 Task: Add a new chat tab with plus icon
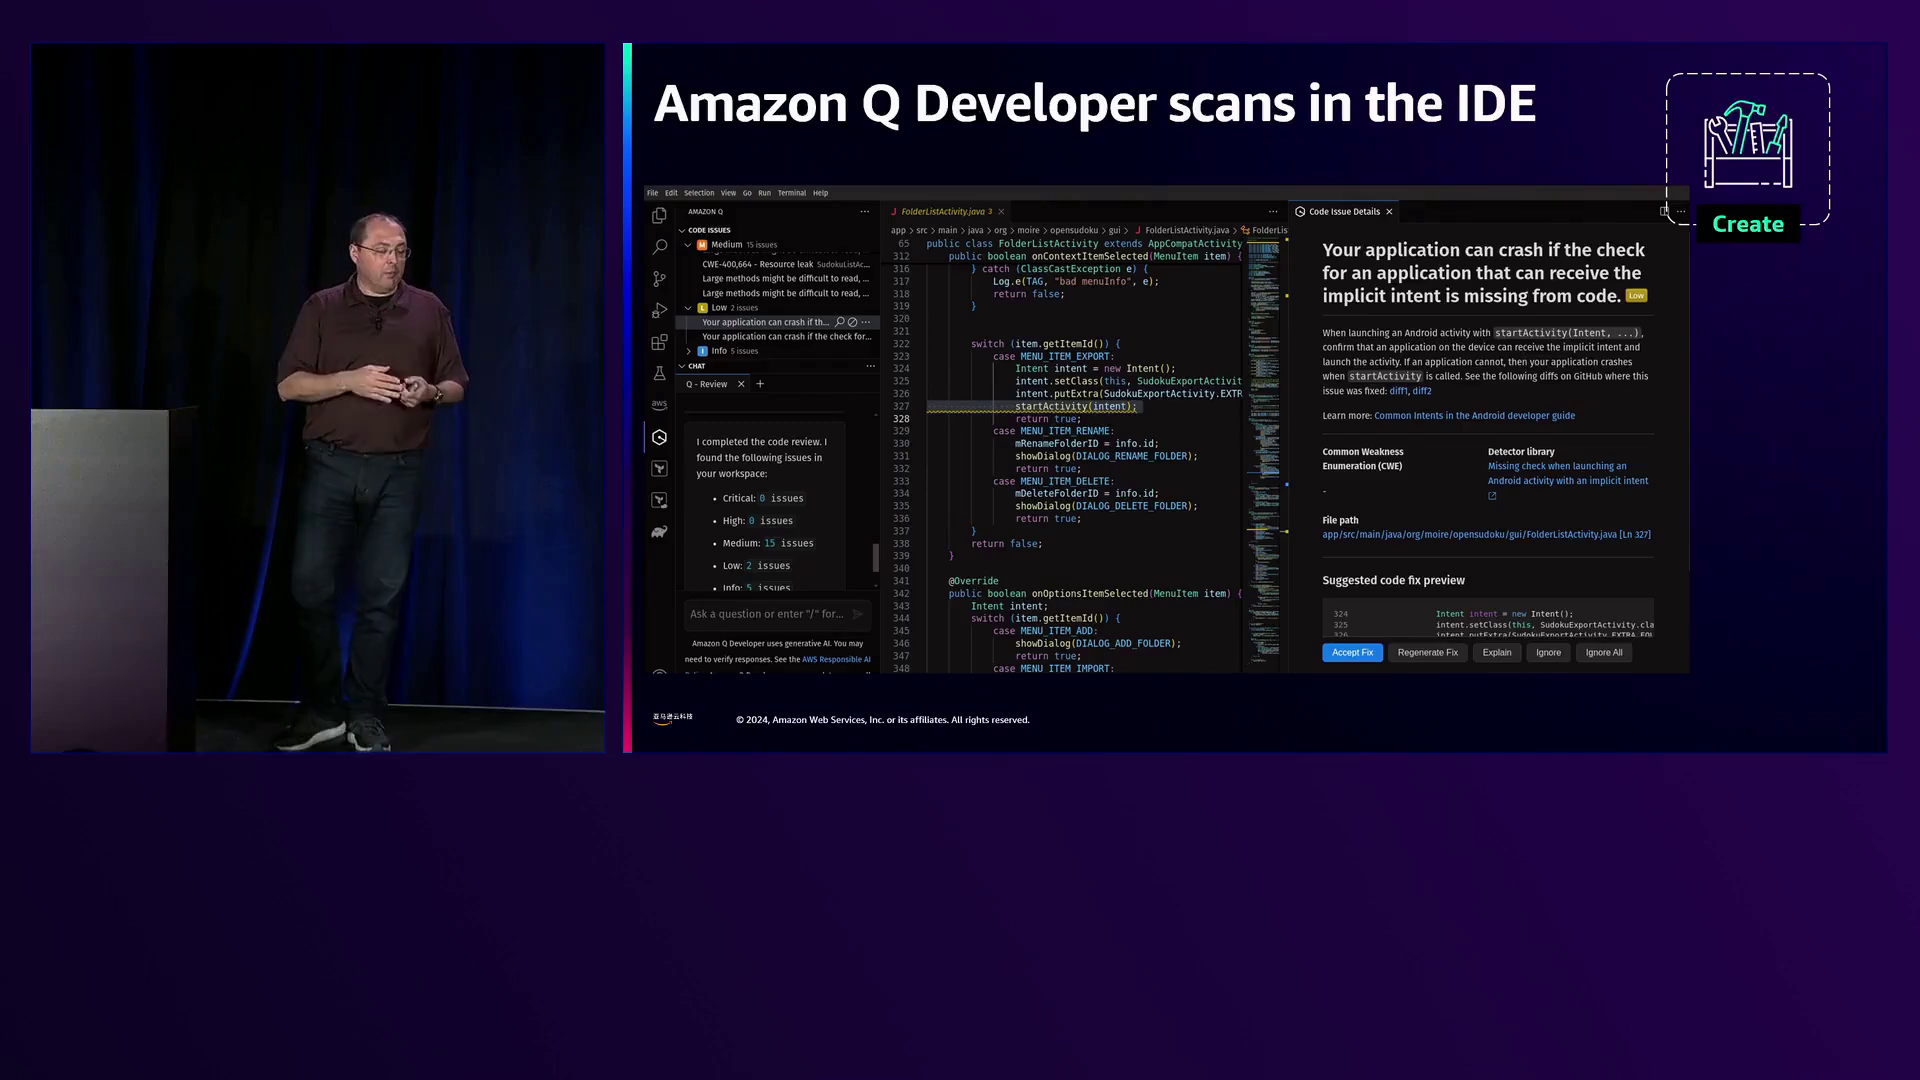point(760,384)
